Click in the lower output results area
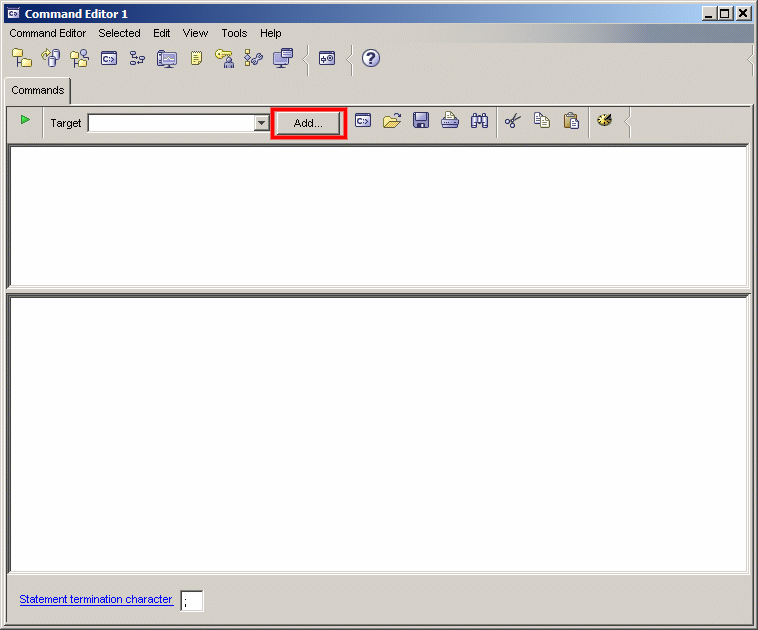This screenshot has width=758, height=630. pyautogui.click(x=379, y=435)
